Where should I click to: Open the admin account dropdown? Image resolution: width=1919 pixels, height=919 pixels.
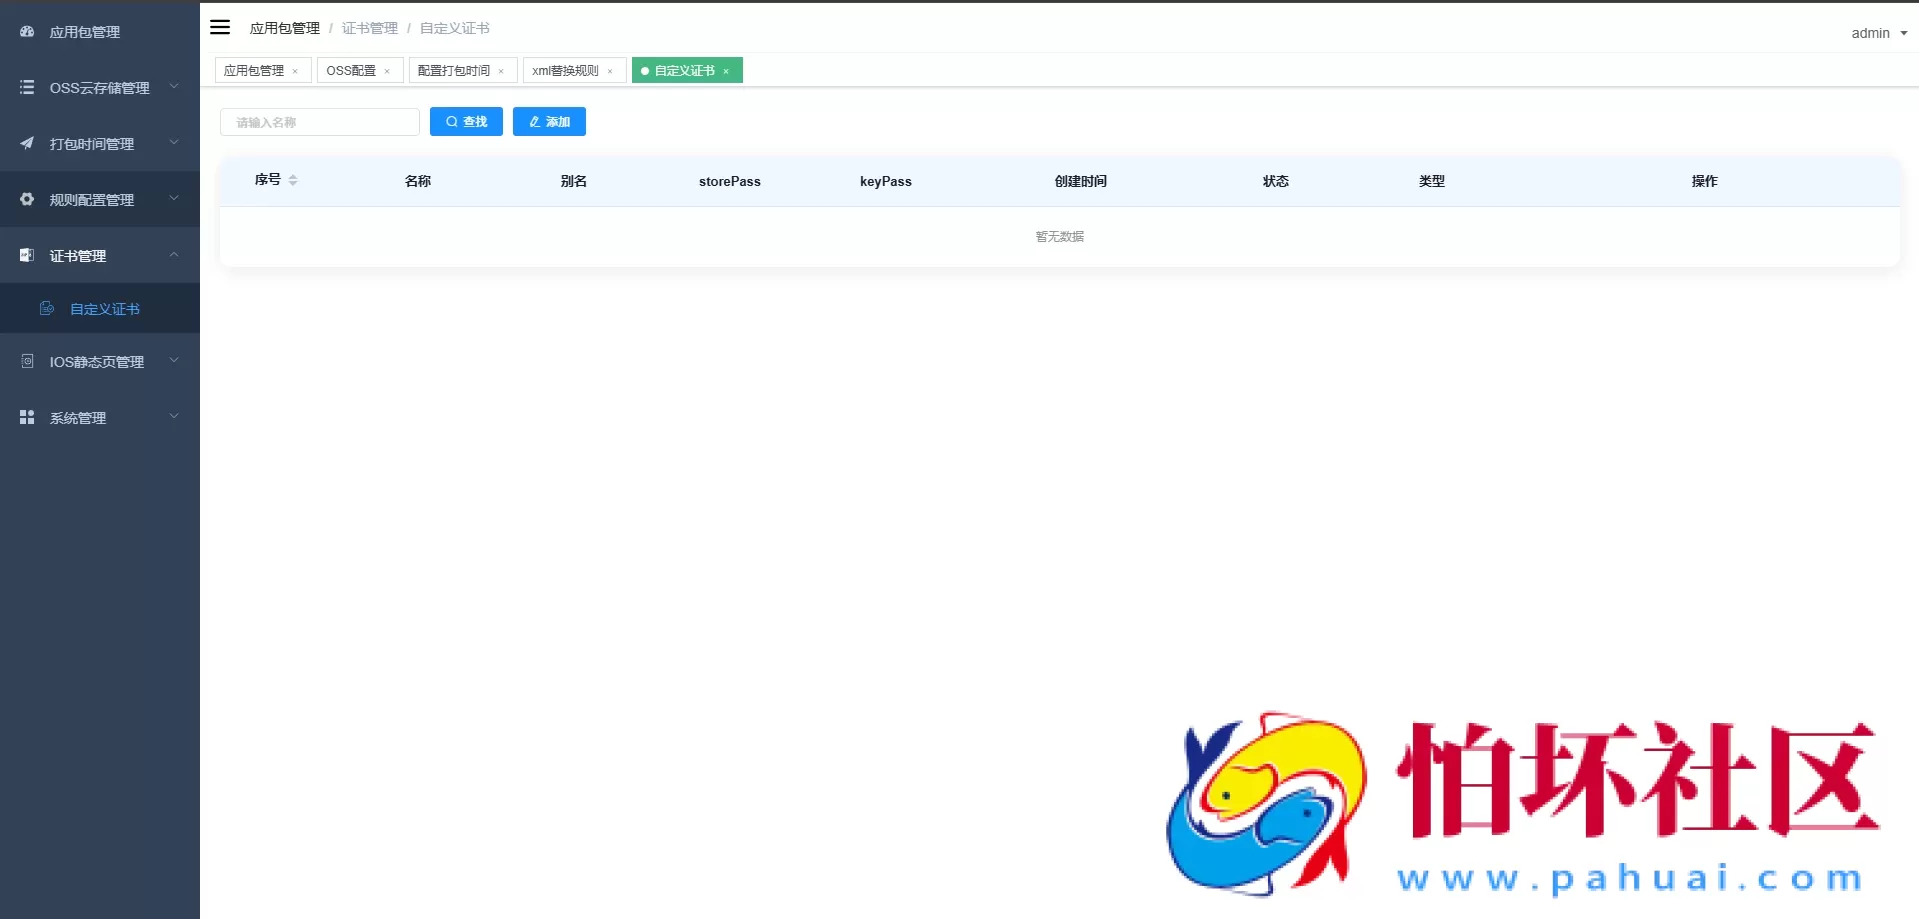coord(1877,32)
